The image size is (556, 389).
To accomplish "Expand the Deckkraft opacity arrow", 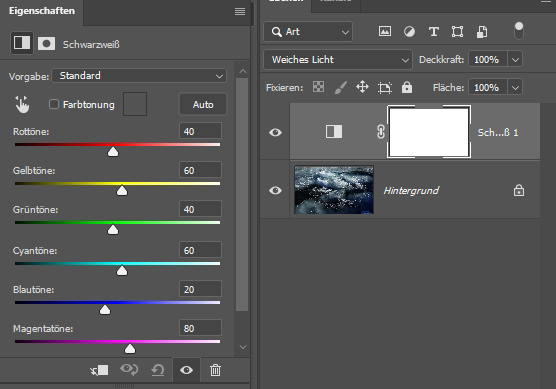I will point(515,60).
